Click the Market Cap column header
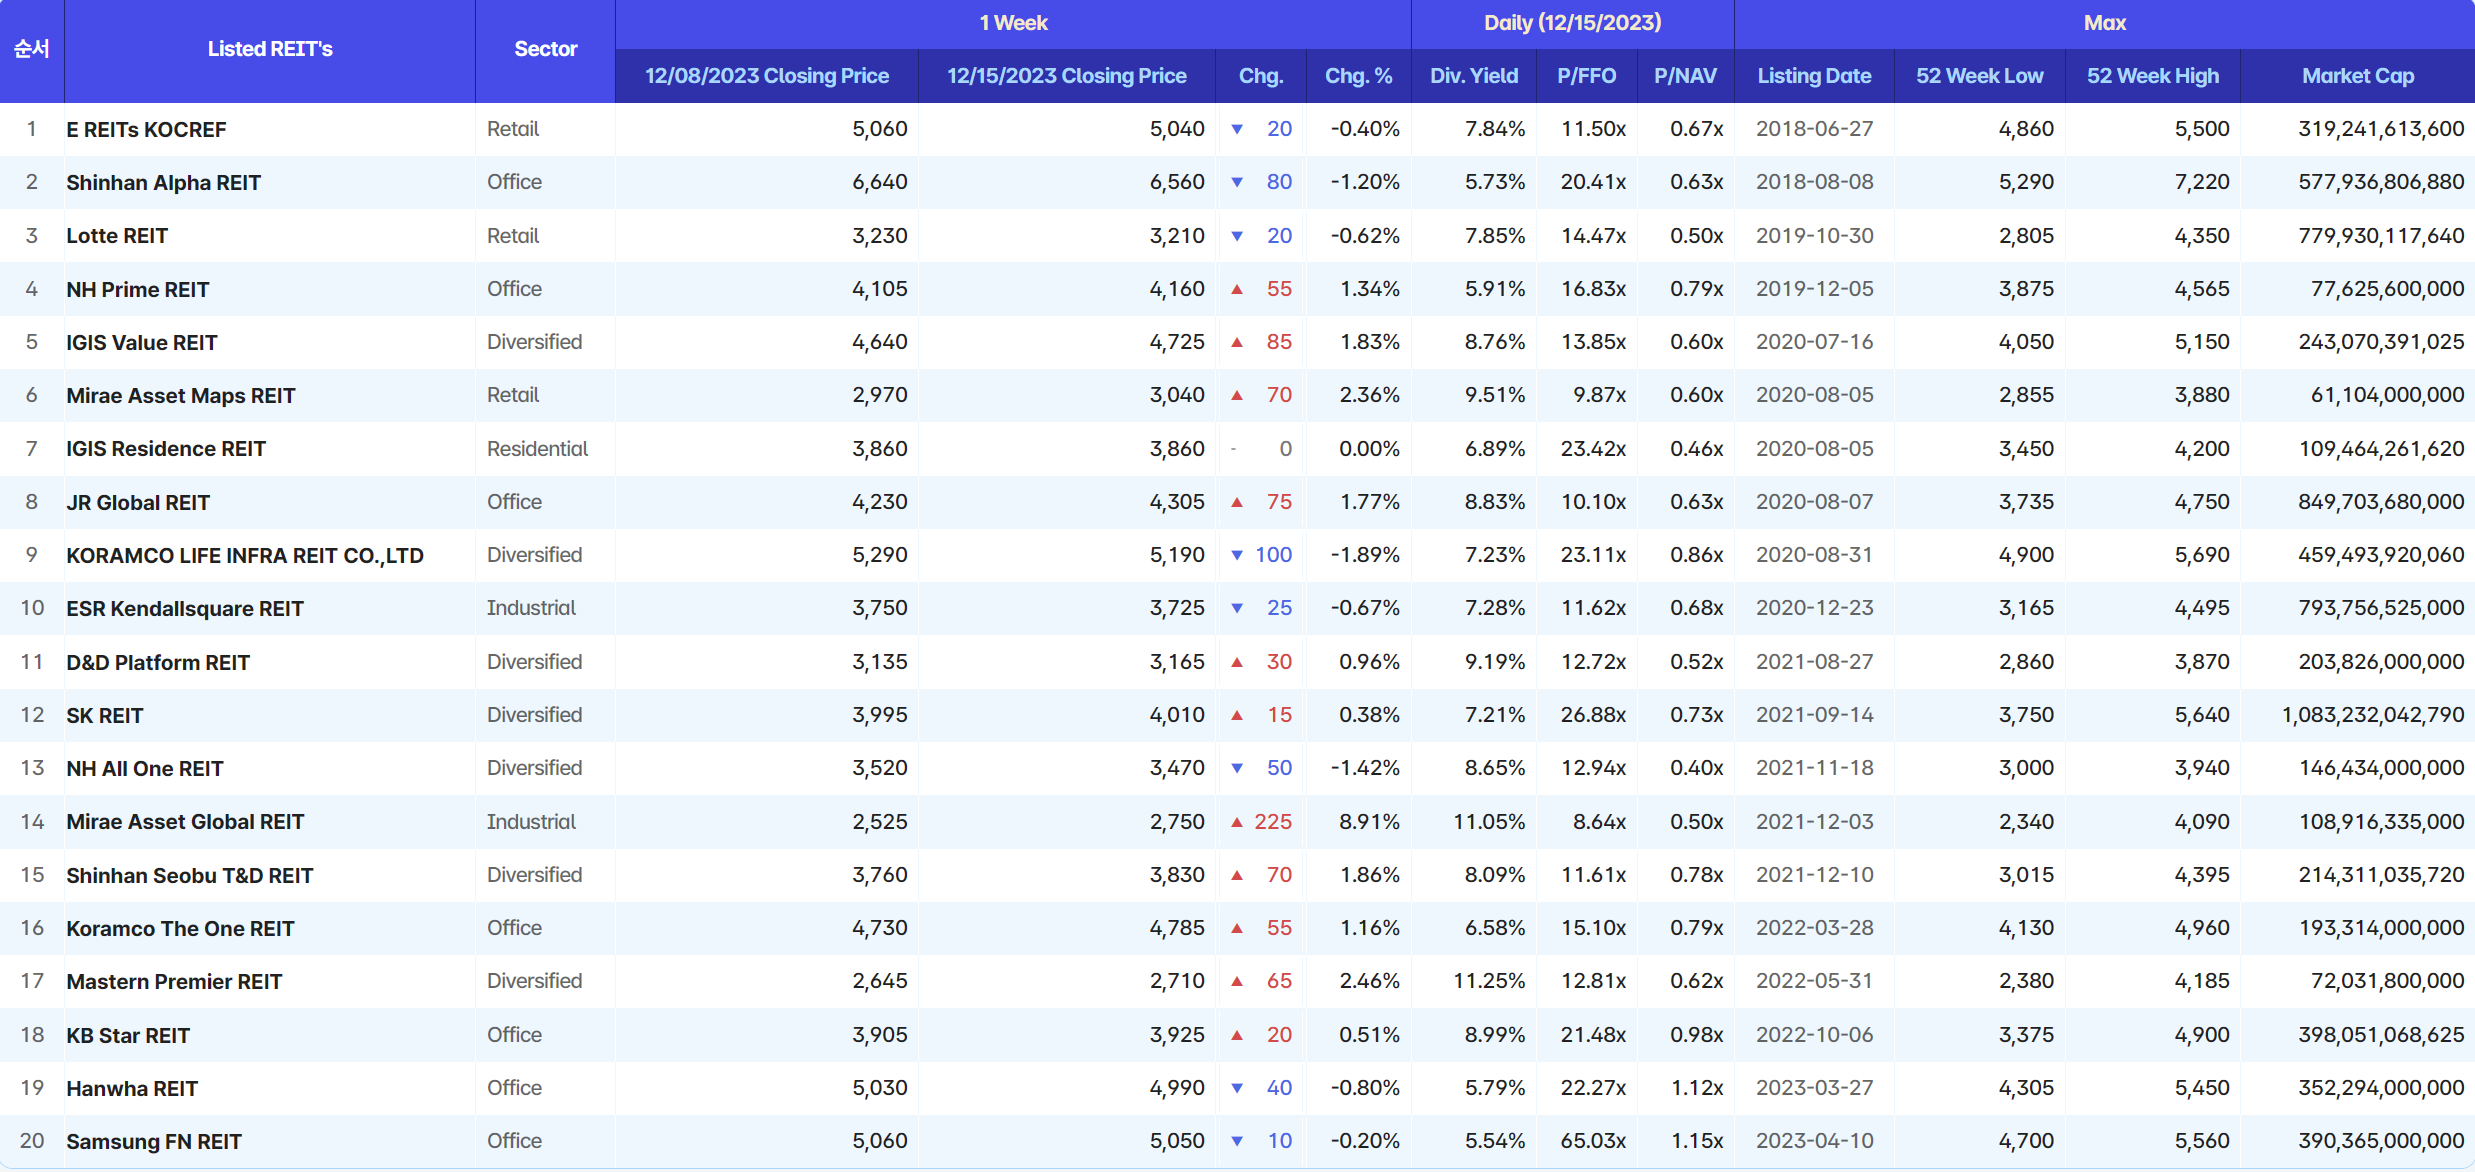The width and height of the screenshot is (2475, 1172). tap(2358, 76)
